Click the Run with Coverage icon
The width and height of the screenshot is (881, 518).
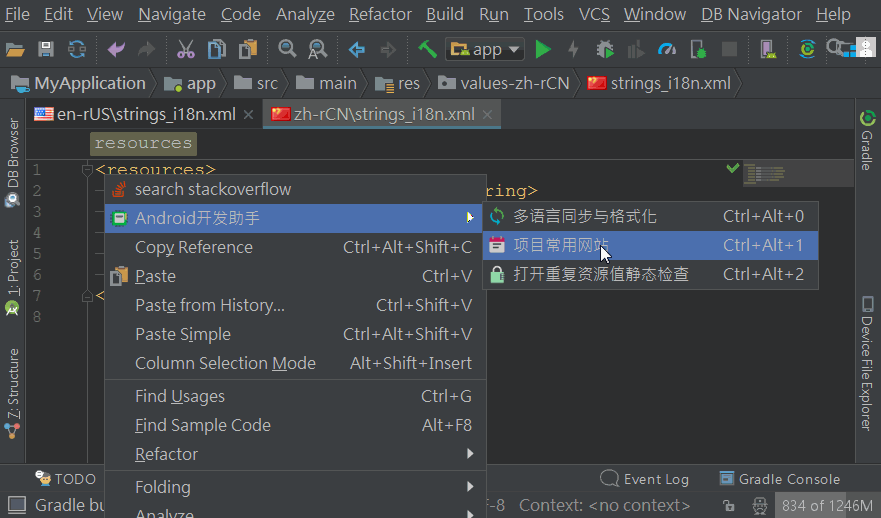coord(635,50)
